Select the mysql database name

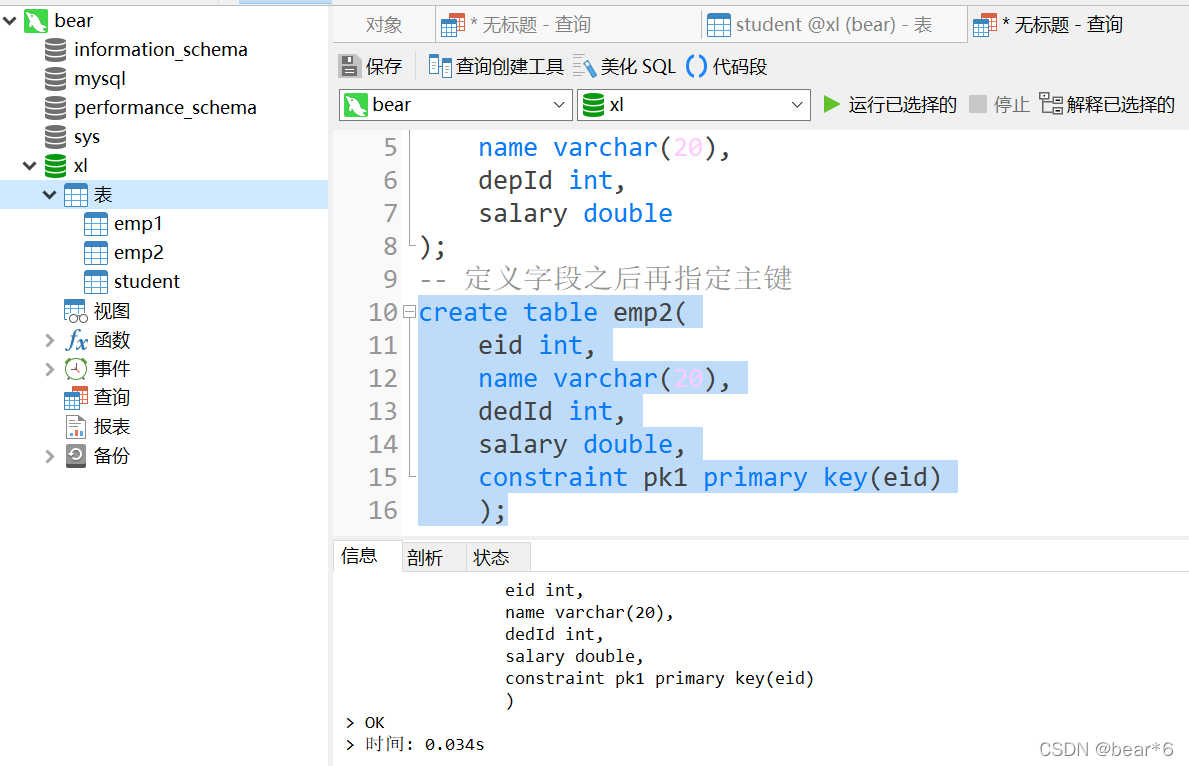[x=100, y=79]
